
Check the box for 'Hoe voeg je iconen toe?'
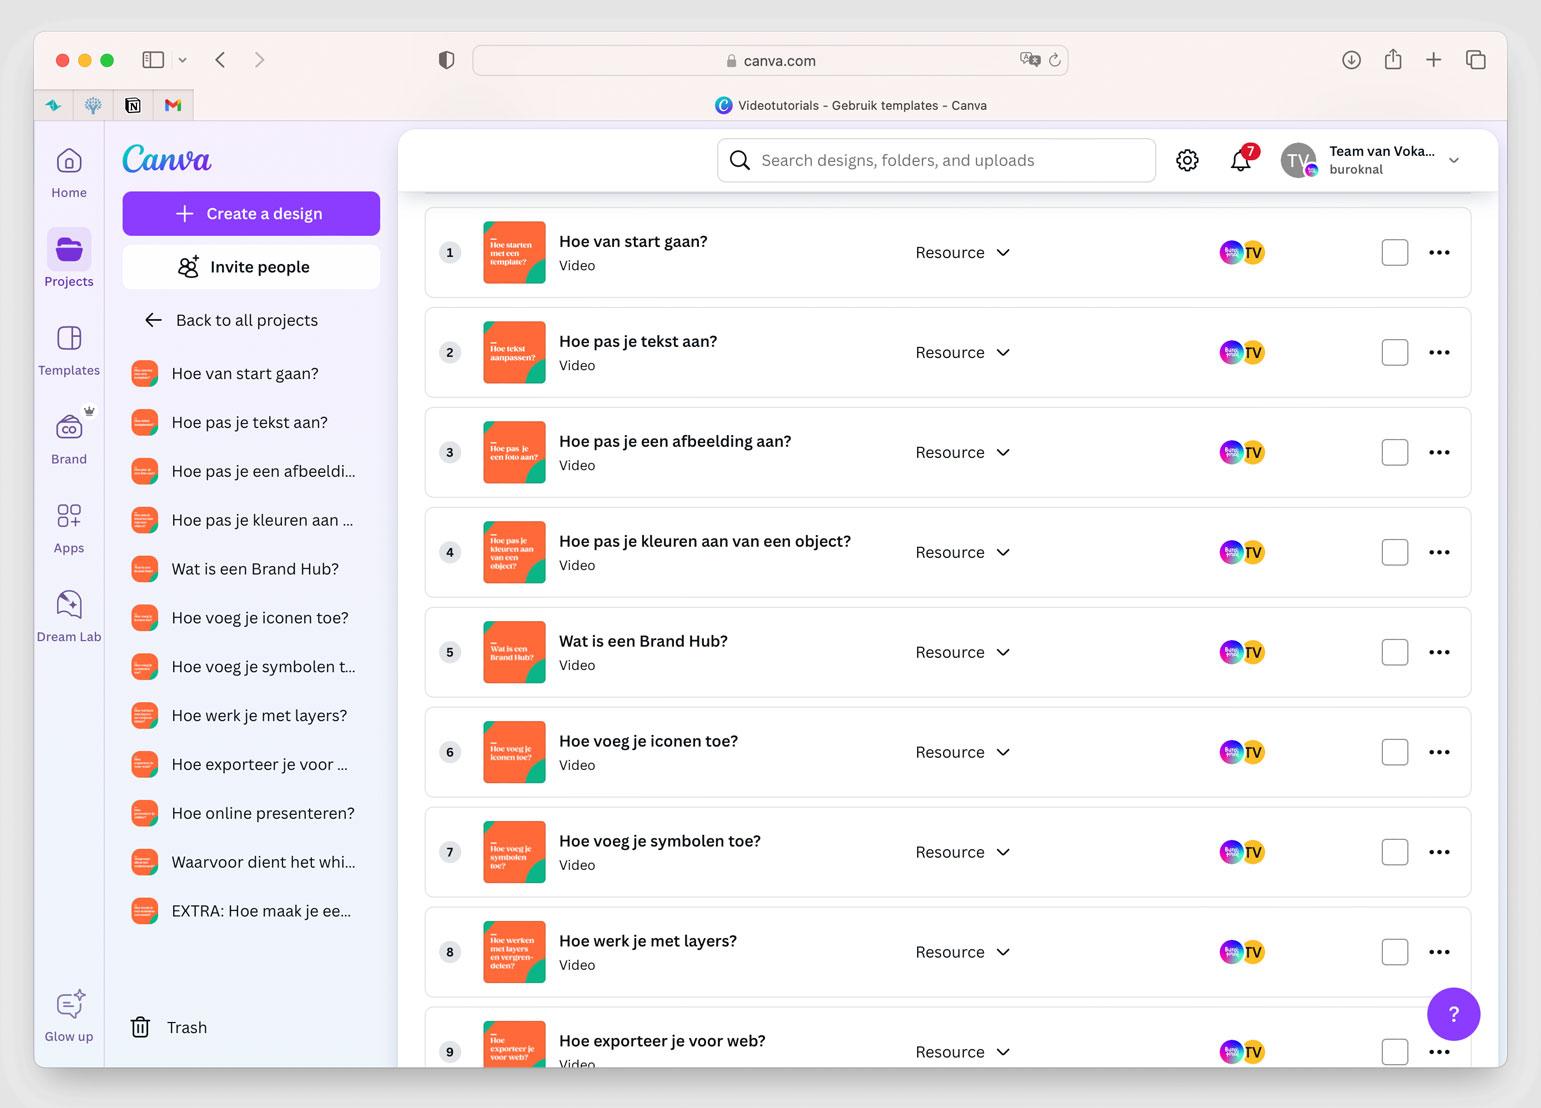1394,753
